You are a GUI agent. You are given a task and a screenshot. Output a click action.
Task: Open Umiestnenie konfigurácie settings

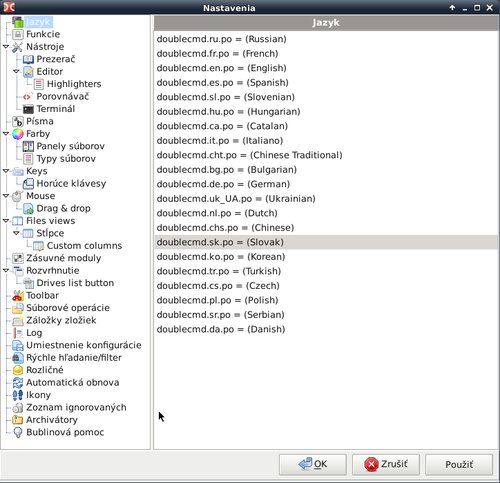[x=84, y=345]
